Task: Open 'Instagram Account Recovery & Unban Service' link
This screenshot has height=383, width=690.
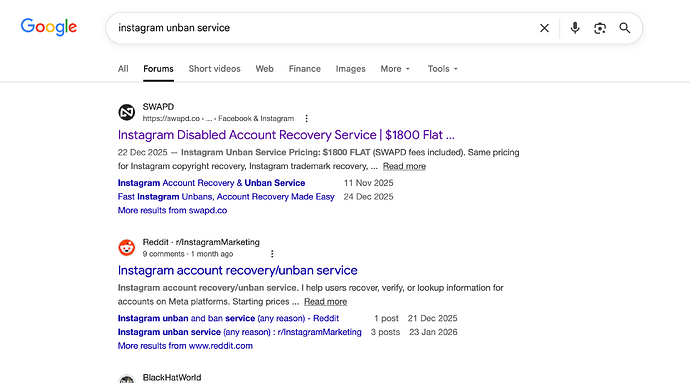Action: pos(211,183)
